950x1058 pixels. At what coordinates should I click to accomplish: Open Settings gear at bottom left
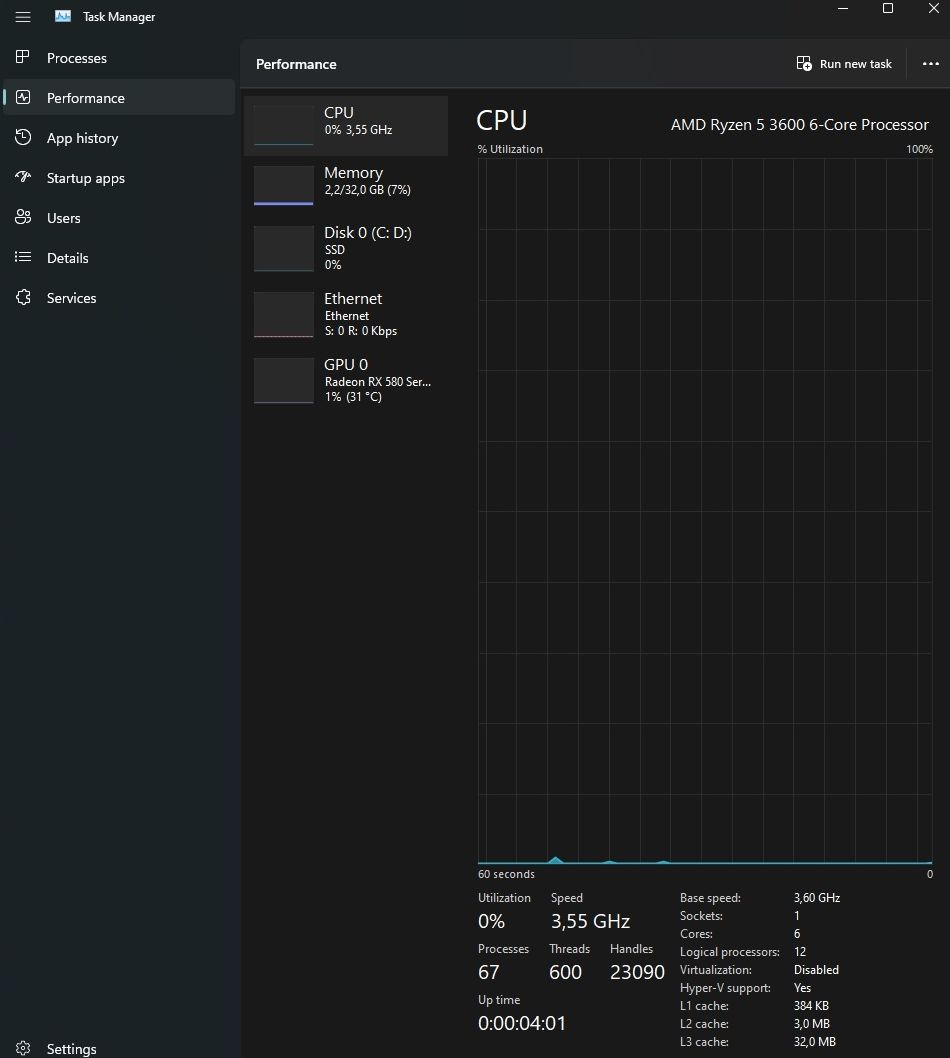(x=23, y=1049)
